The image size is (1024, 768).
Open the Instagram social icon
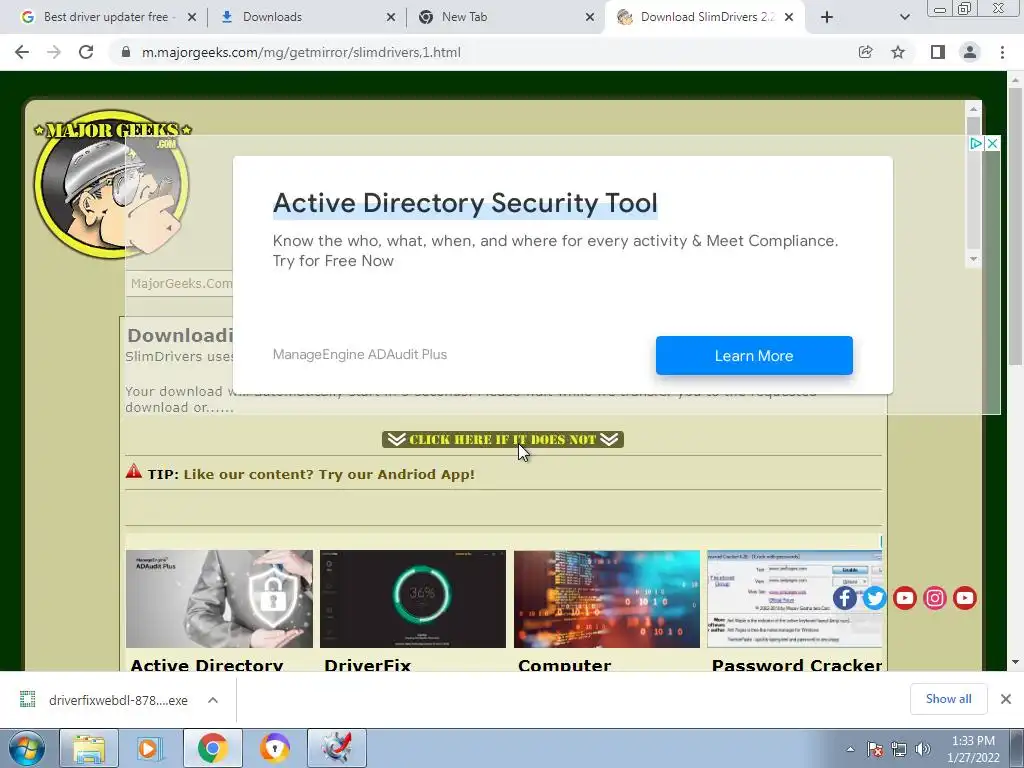click(x=935, y=598)
